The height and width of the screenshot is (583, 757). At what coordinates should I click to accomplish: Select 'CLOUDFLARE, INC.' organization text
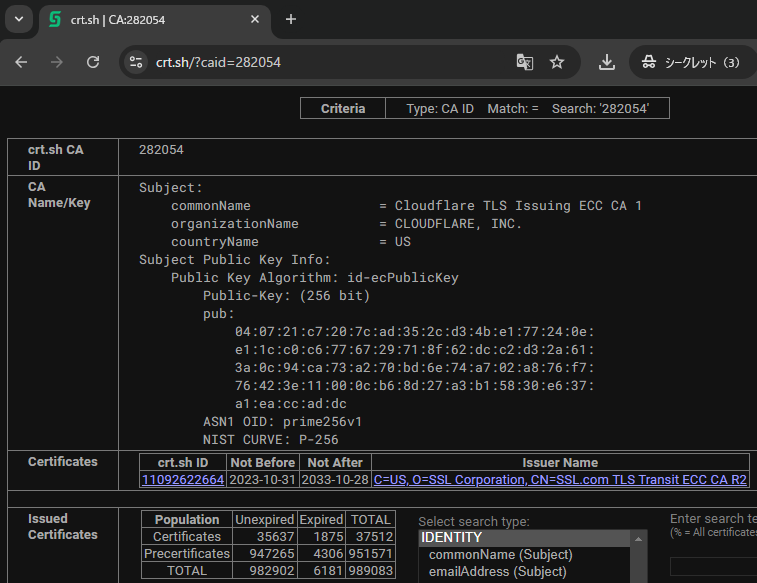(458, 224)
